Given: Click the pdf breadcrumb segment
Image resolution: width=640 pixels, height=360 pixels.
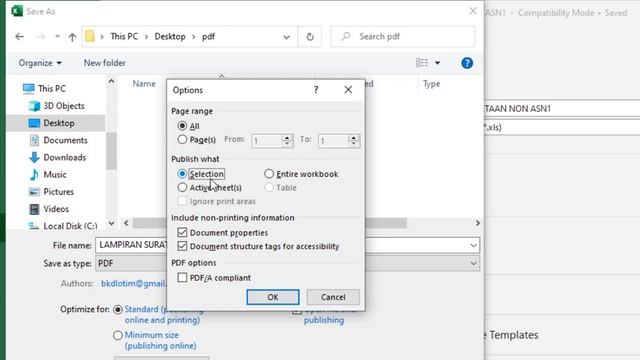Looking at the screenshot, I should 209,37.
